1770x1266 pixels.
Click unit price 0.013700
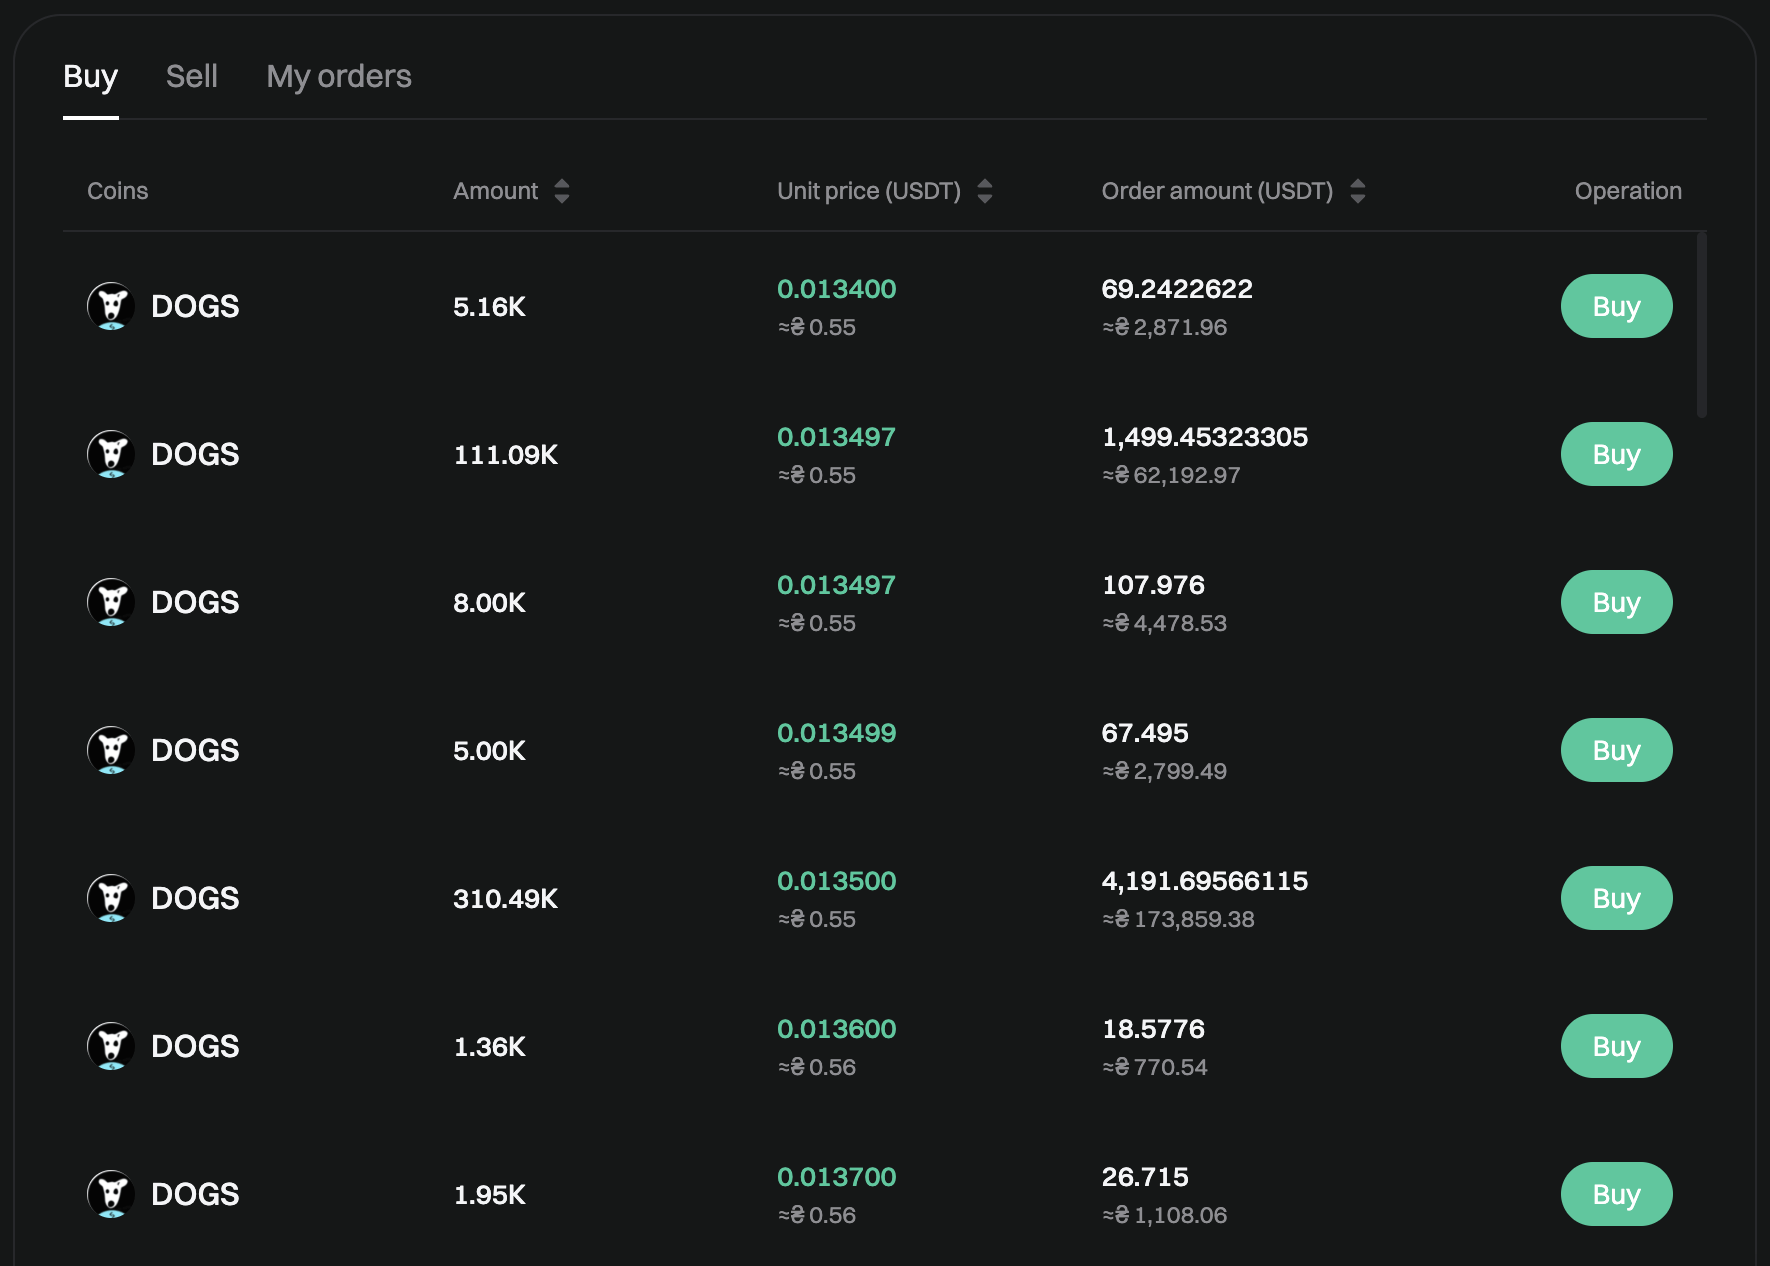pyautogui.click(x=837, y=1177)
